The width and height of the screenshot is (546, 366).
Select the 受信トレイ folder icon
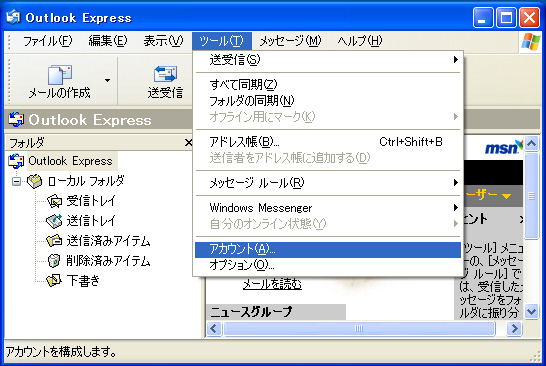(54, 201)
